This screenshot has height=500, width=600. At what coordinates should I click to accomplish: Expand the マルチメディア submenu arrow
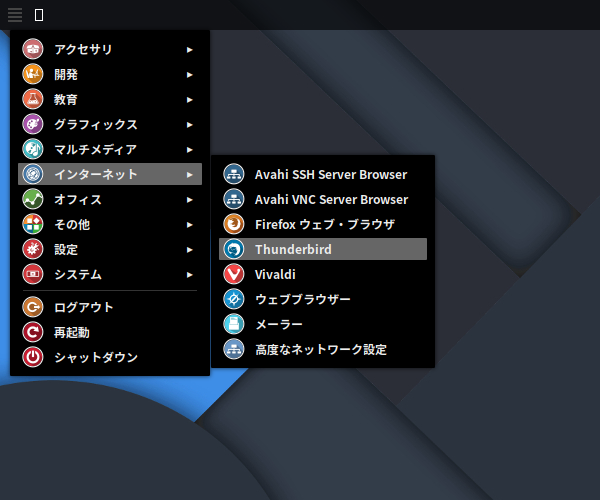[x=189, y=150]
